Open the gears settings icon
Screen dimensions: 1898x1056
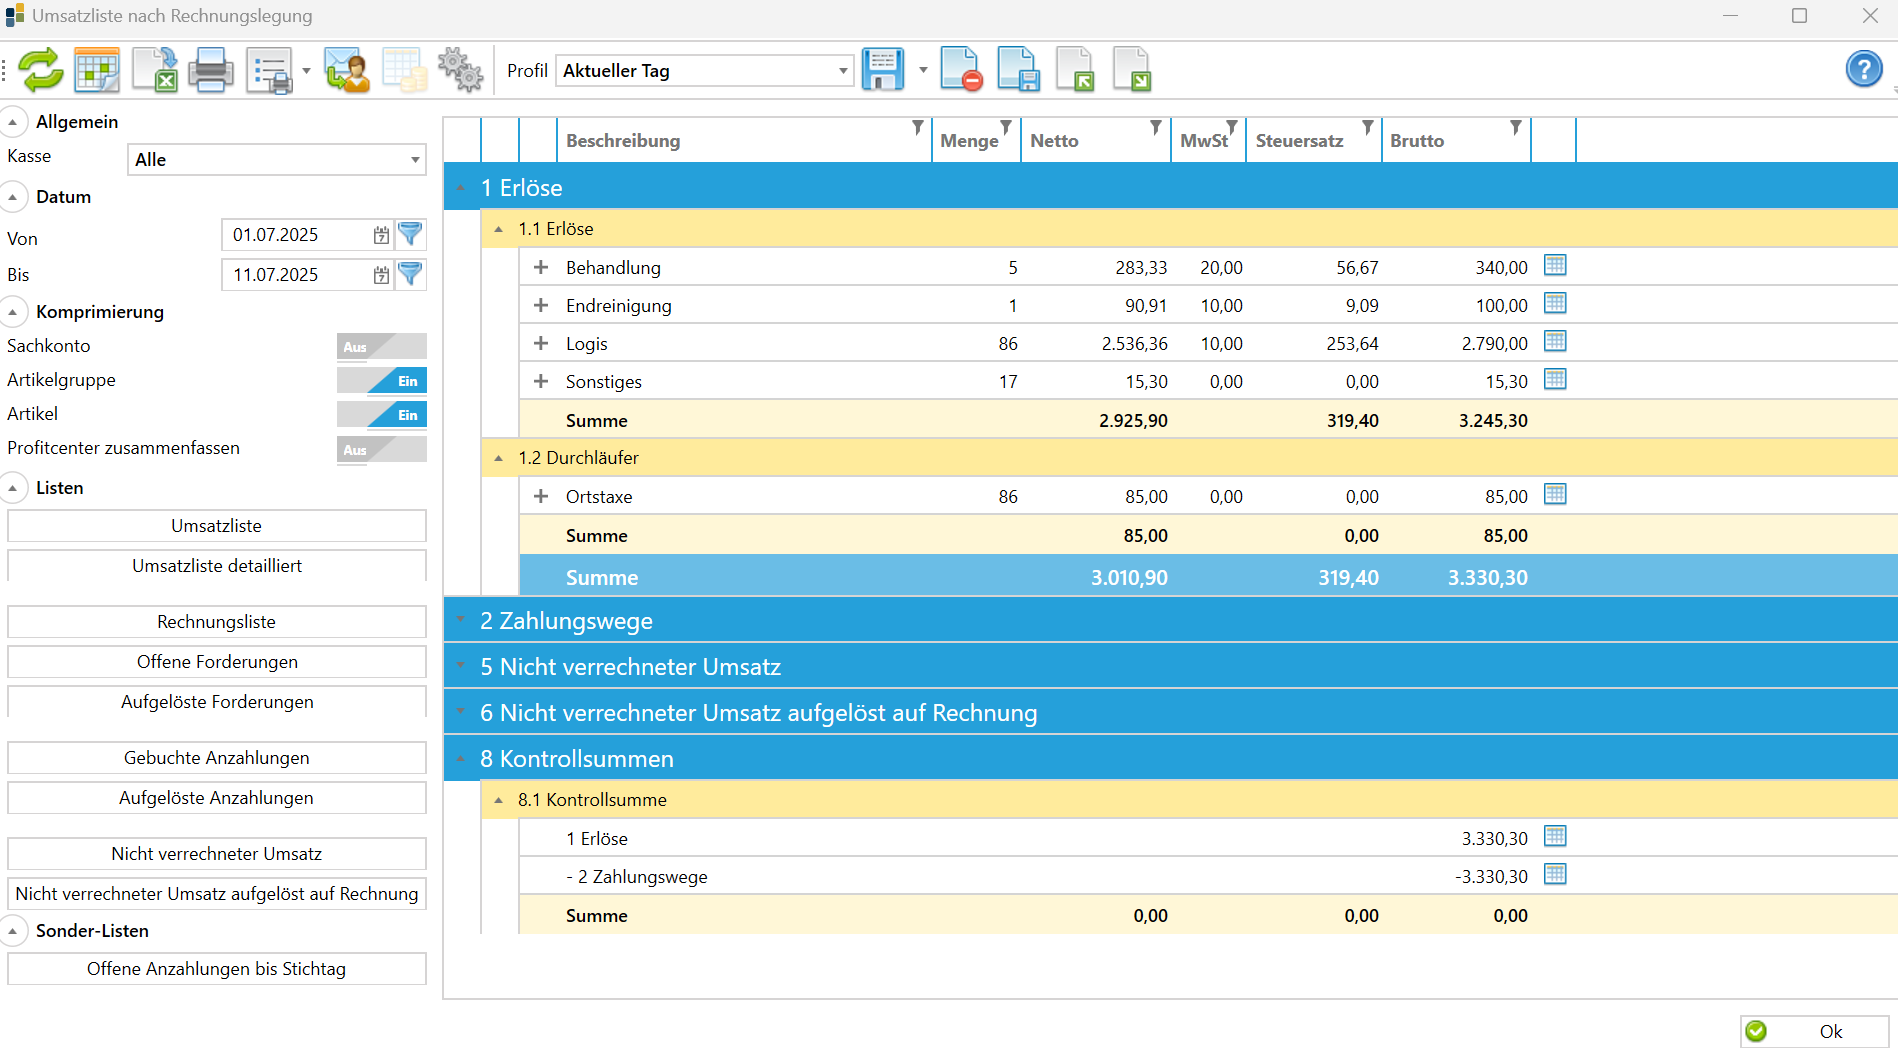pyautogui.click(x=461, y=70)
